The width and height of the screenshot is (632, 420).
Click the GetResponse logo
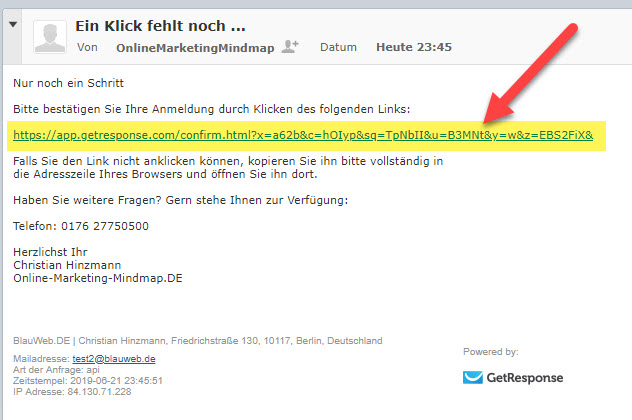tap(513, 377)
